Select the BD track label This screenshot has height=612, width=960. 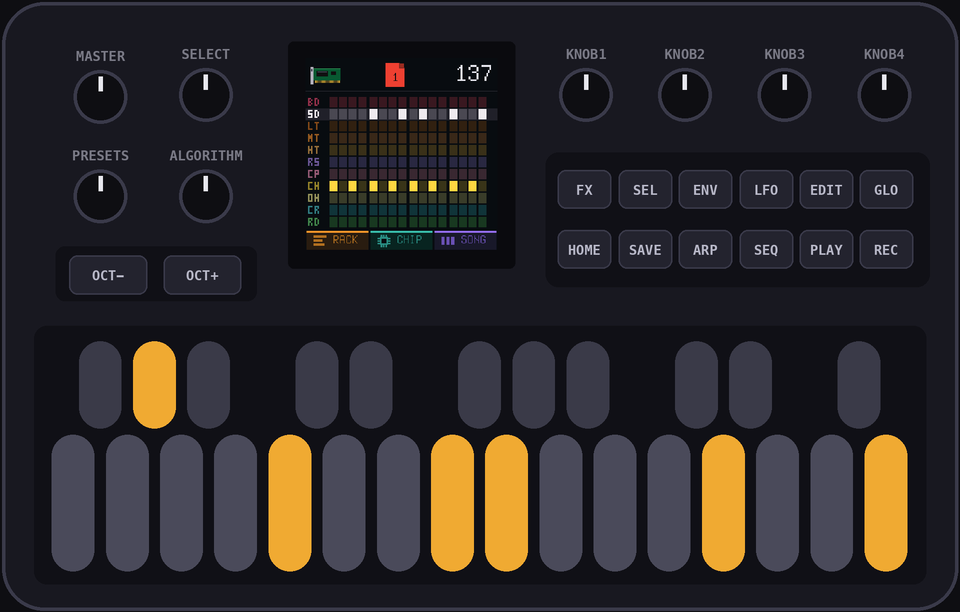[313, 102]
